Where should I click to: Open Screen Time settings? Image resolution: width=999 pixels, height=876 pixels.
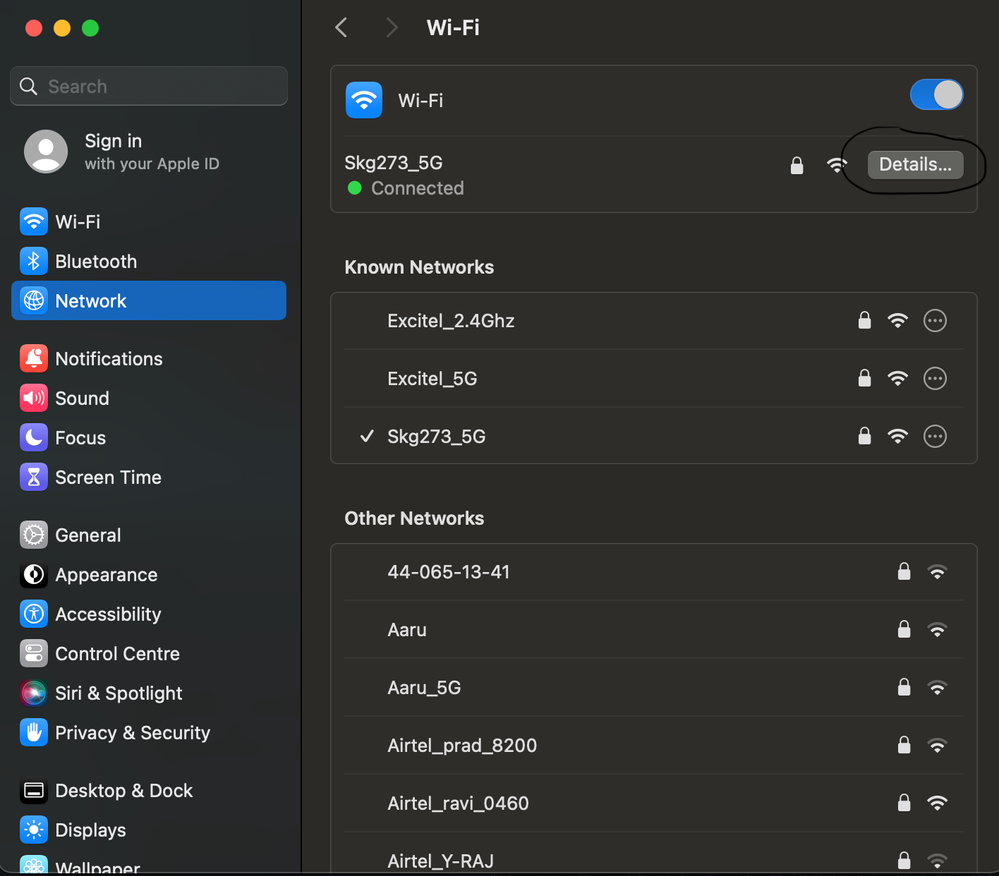pyautogui.click(x=148, y=477)
